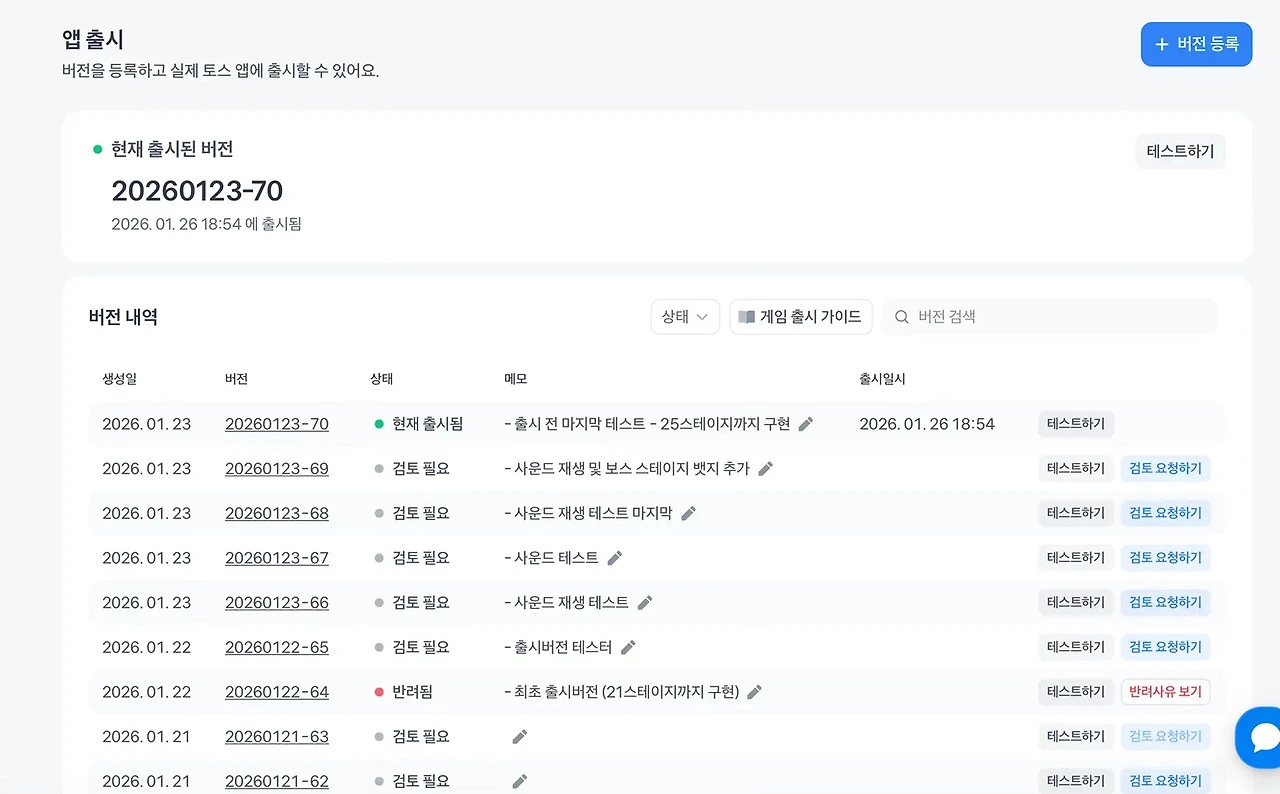Click the large 20260123-70 version heading
The height and width of the screenshot is (794, 1280).
point(197,190)
